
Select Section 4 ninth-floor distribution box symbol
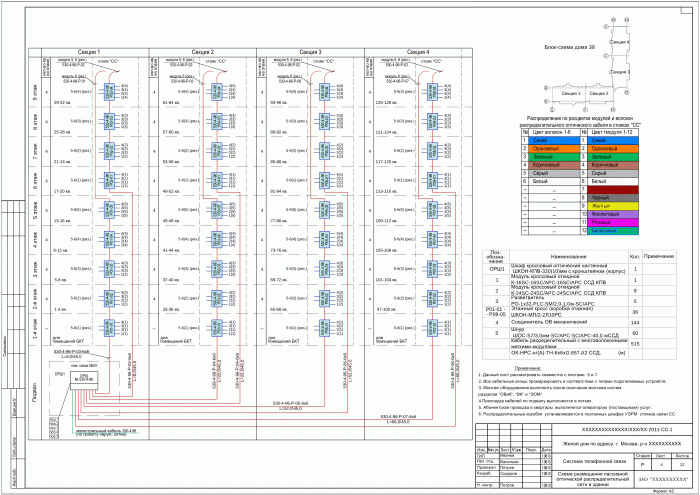tap(432, 92)
